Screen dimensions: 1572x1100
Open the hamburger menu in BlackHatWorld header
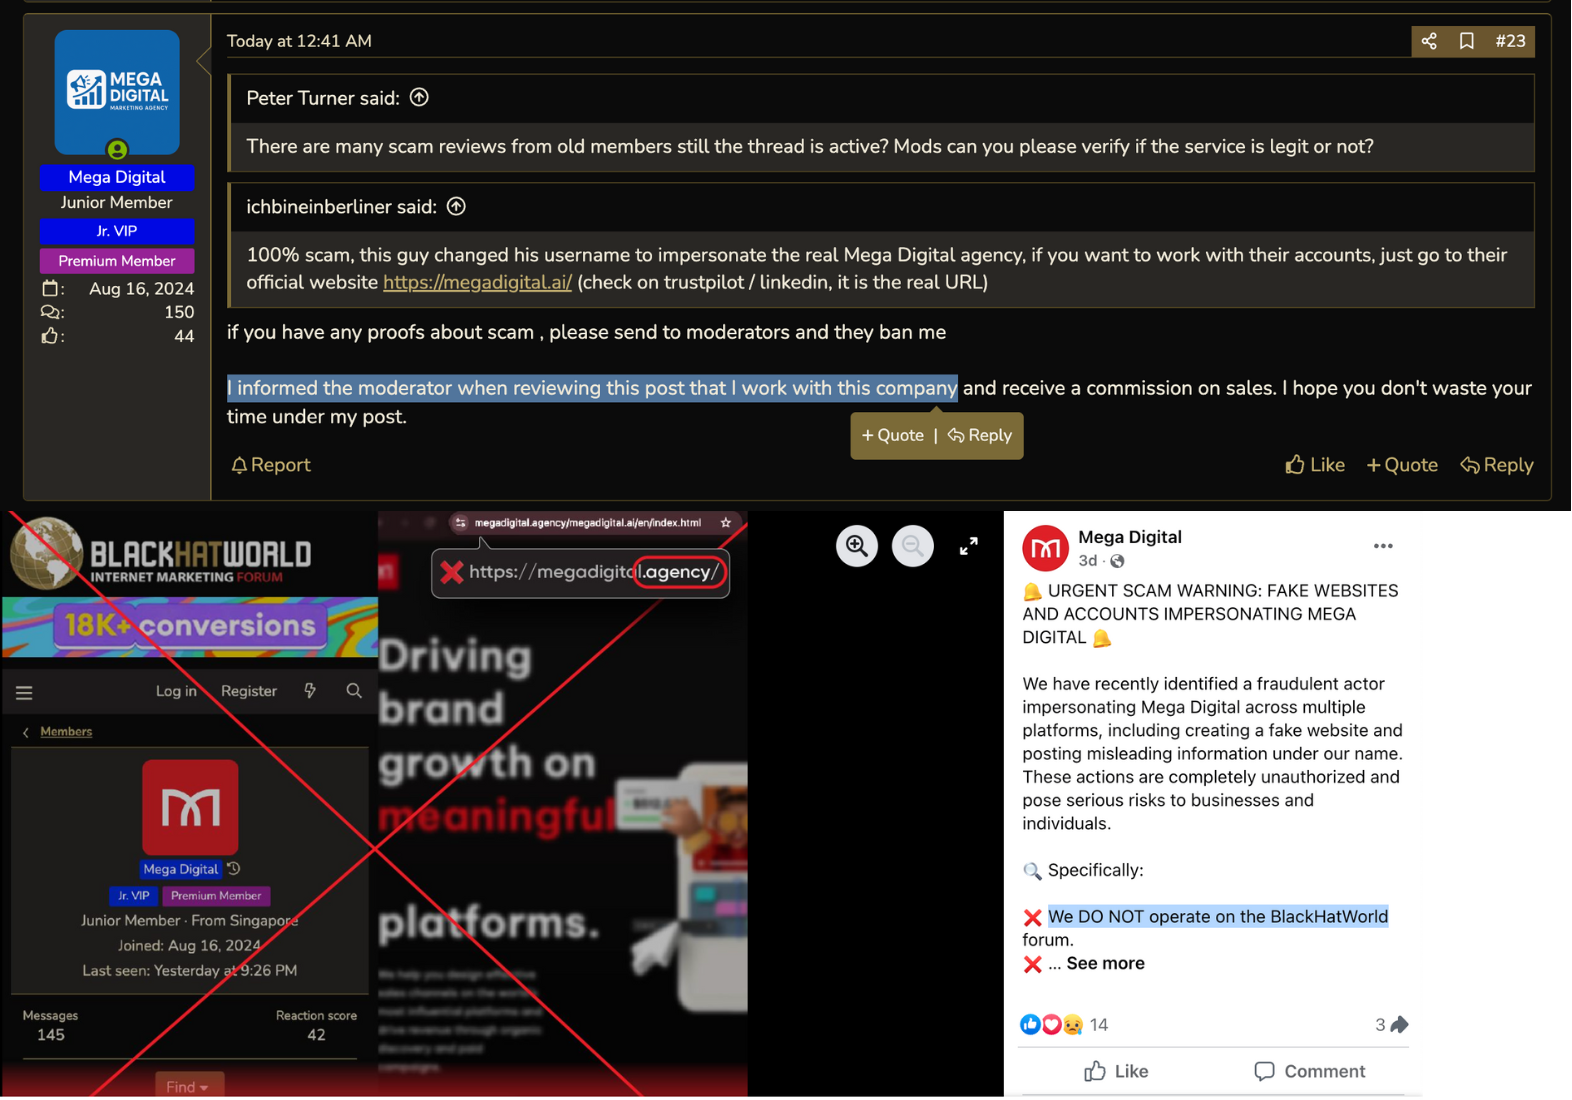[25, 692]
